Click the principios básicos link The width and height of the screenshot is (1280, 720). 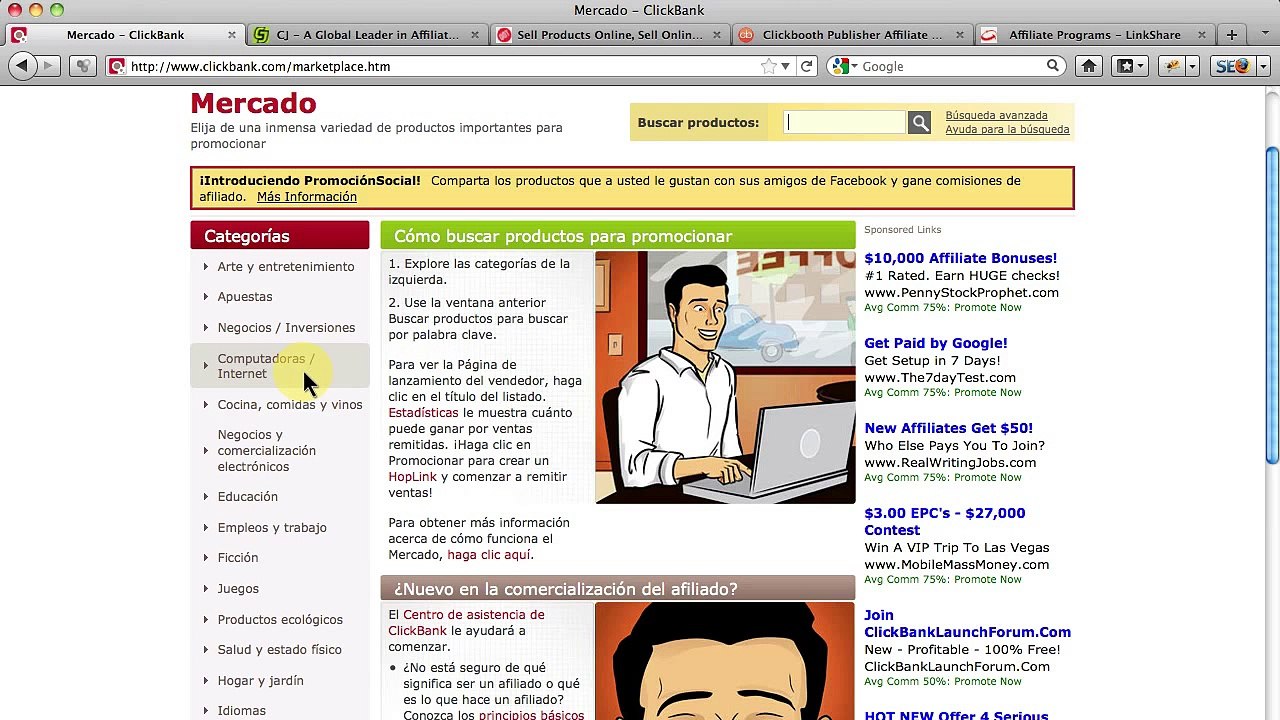pyautogui.click(x=531, y=715)
